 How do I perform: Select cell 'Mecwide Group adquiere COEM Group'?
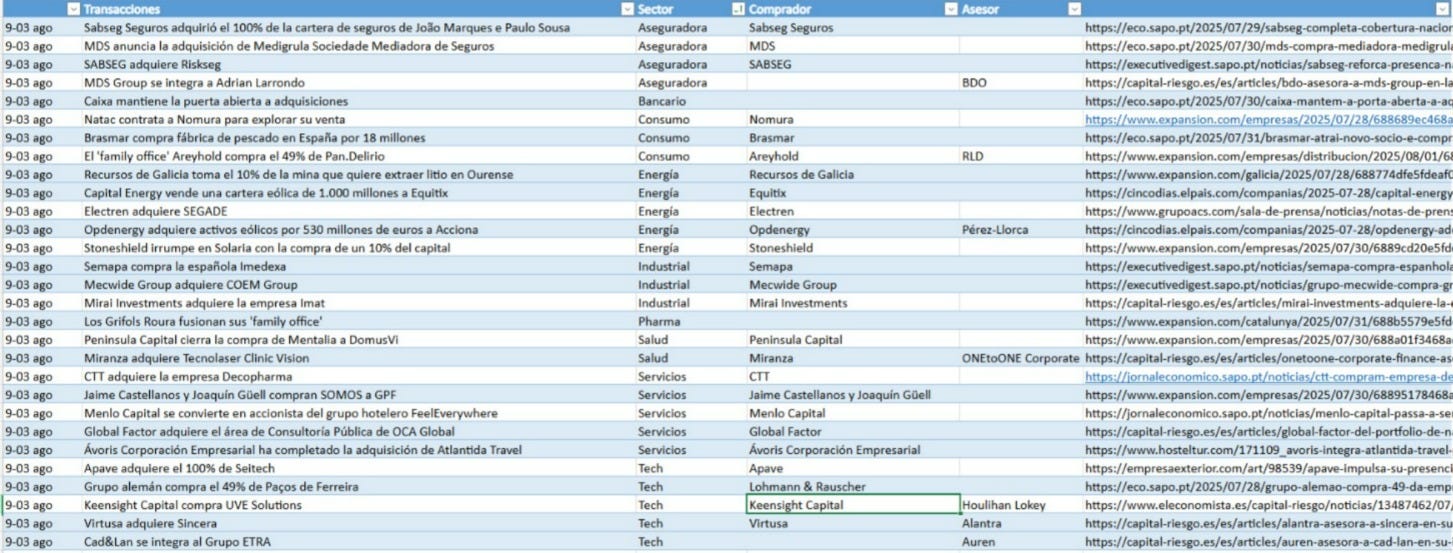click(x=358, y=285)
